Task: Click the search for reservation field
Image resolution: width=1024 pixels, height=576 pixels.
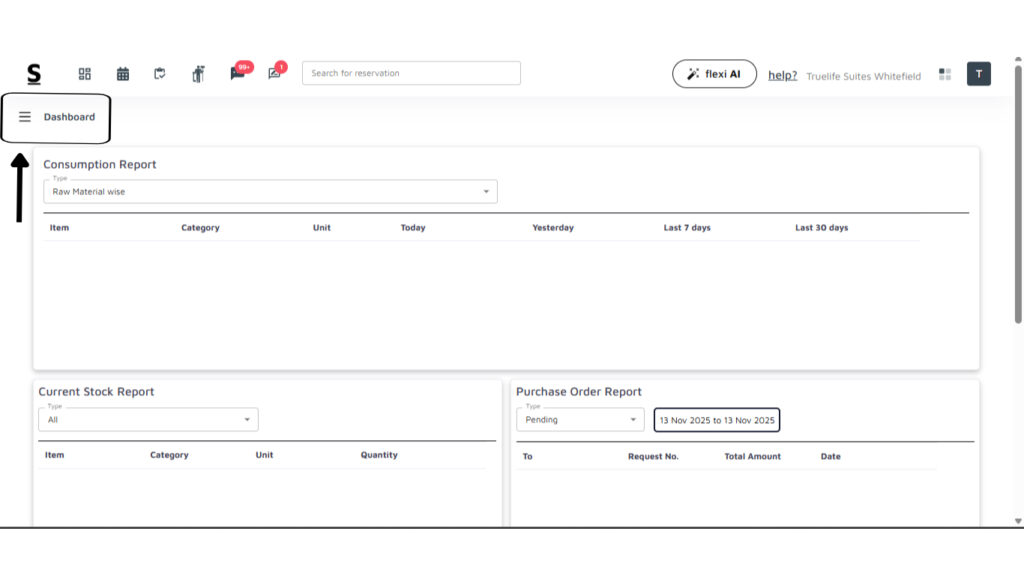Action: click(411, 73)
